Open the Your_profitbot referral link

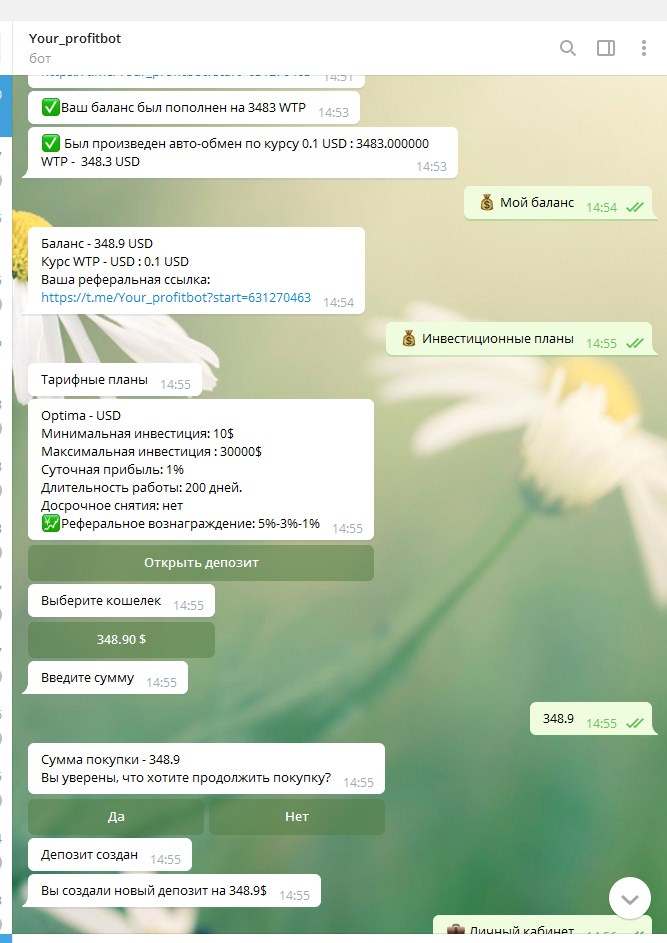pyautogui.click(x=176, y=297)
